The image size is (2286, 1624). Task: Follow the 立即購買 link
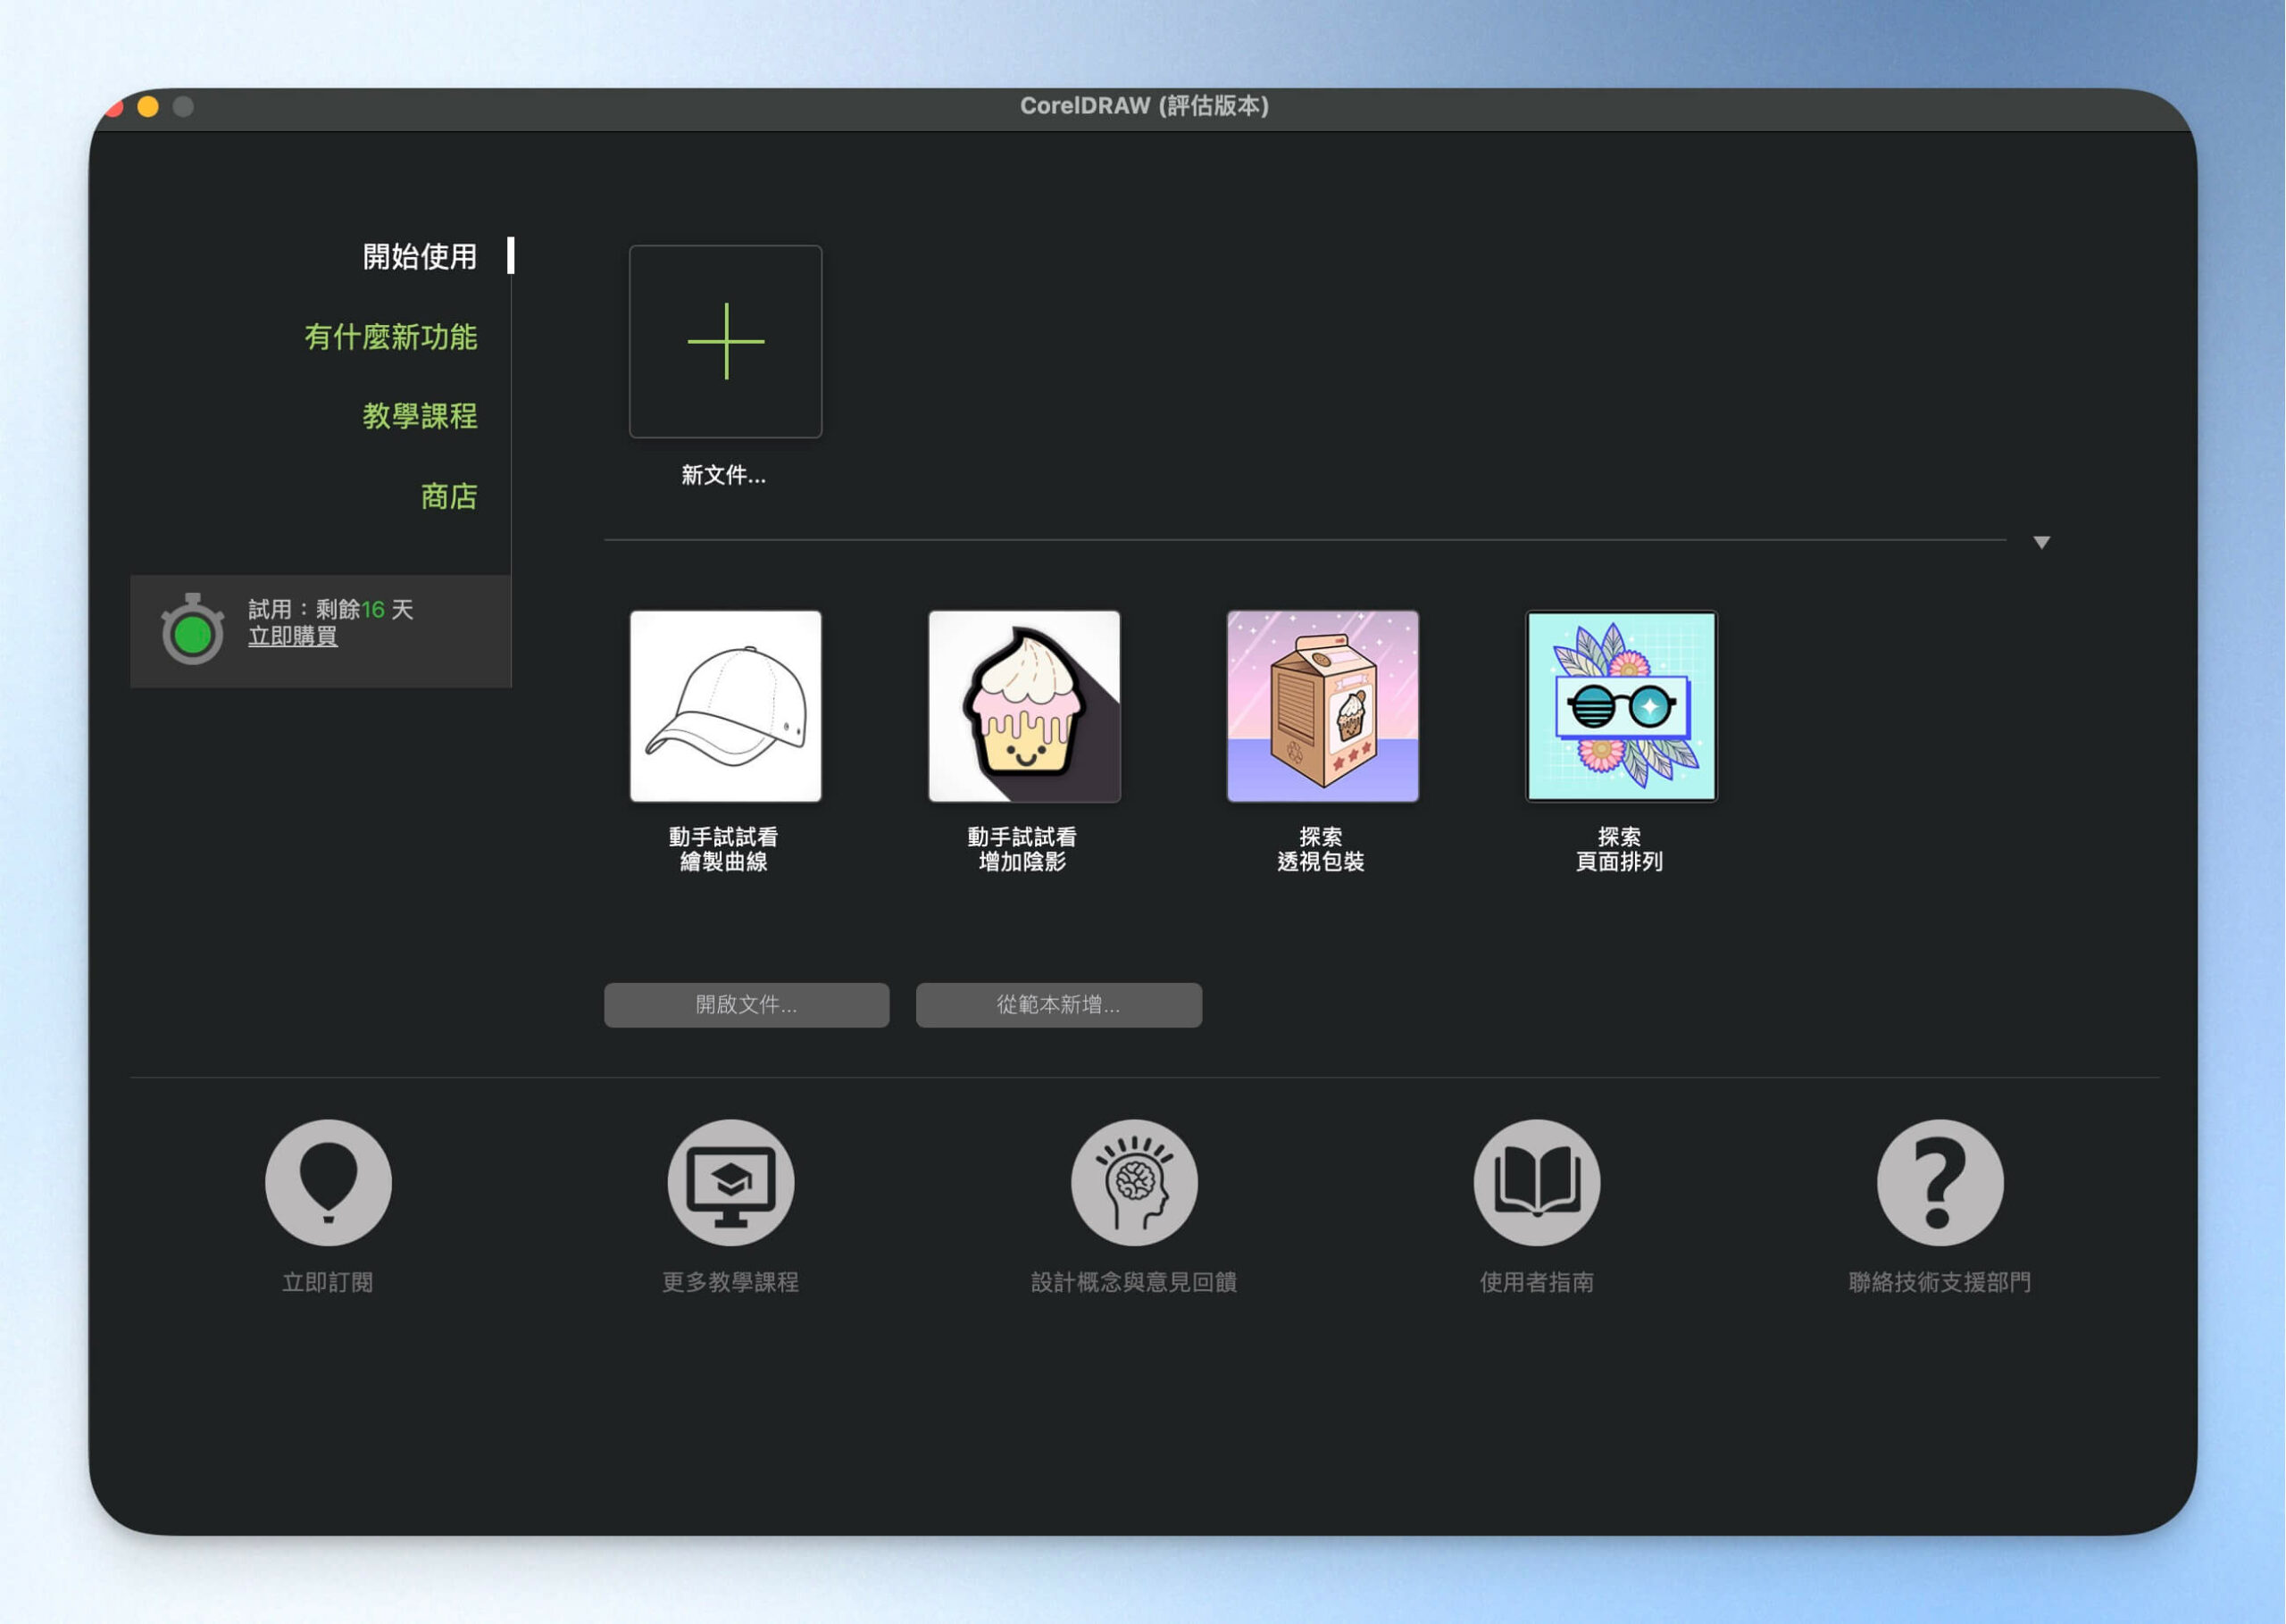click(292, 636)
